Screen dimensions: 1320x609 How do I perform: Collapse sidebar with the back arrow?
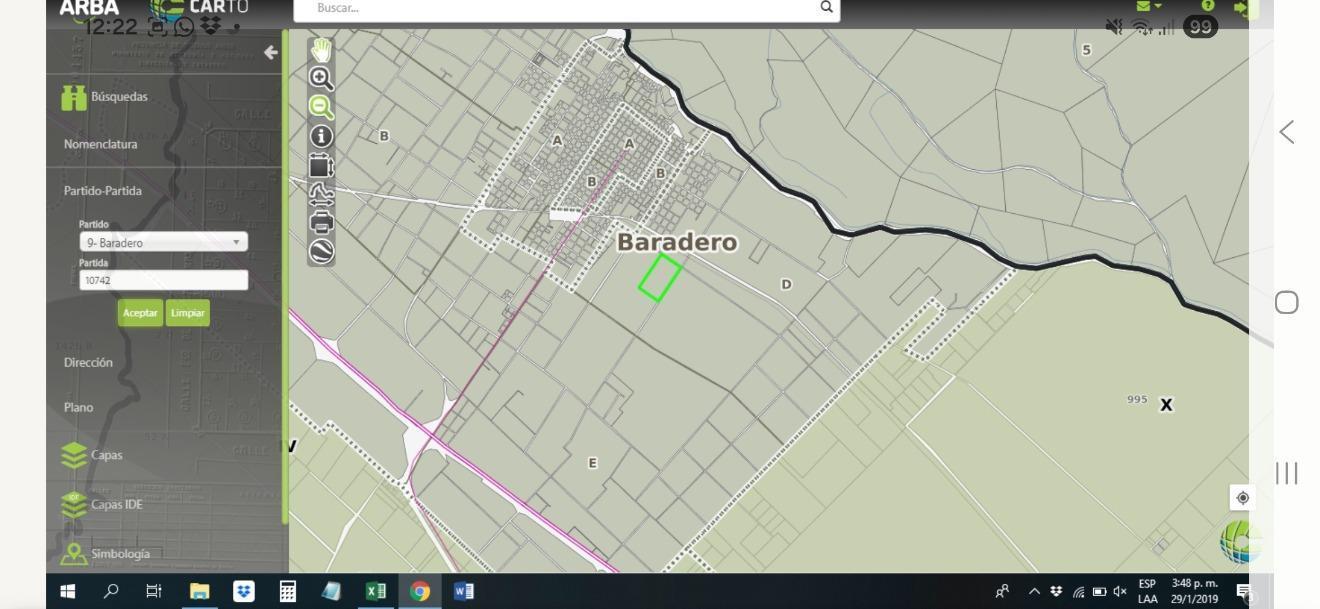click(270, 52)
